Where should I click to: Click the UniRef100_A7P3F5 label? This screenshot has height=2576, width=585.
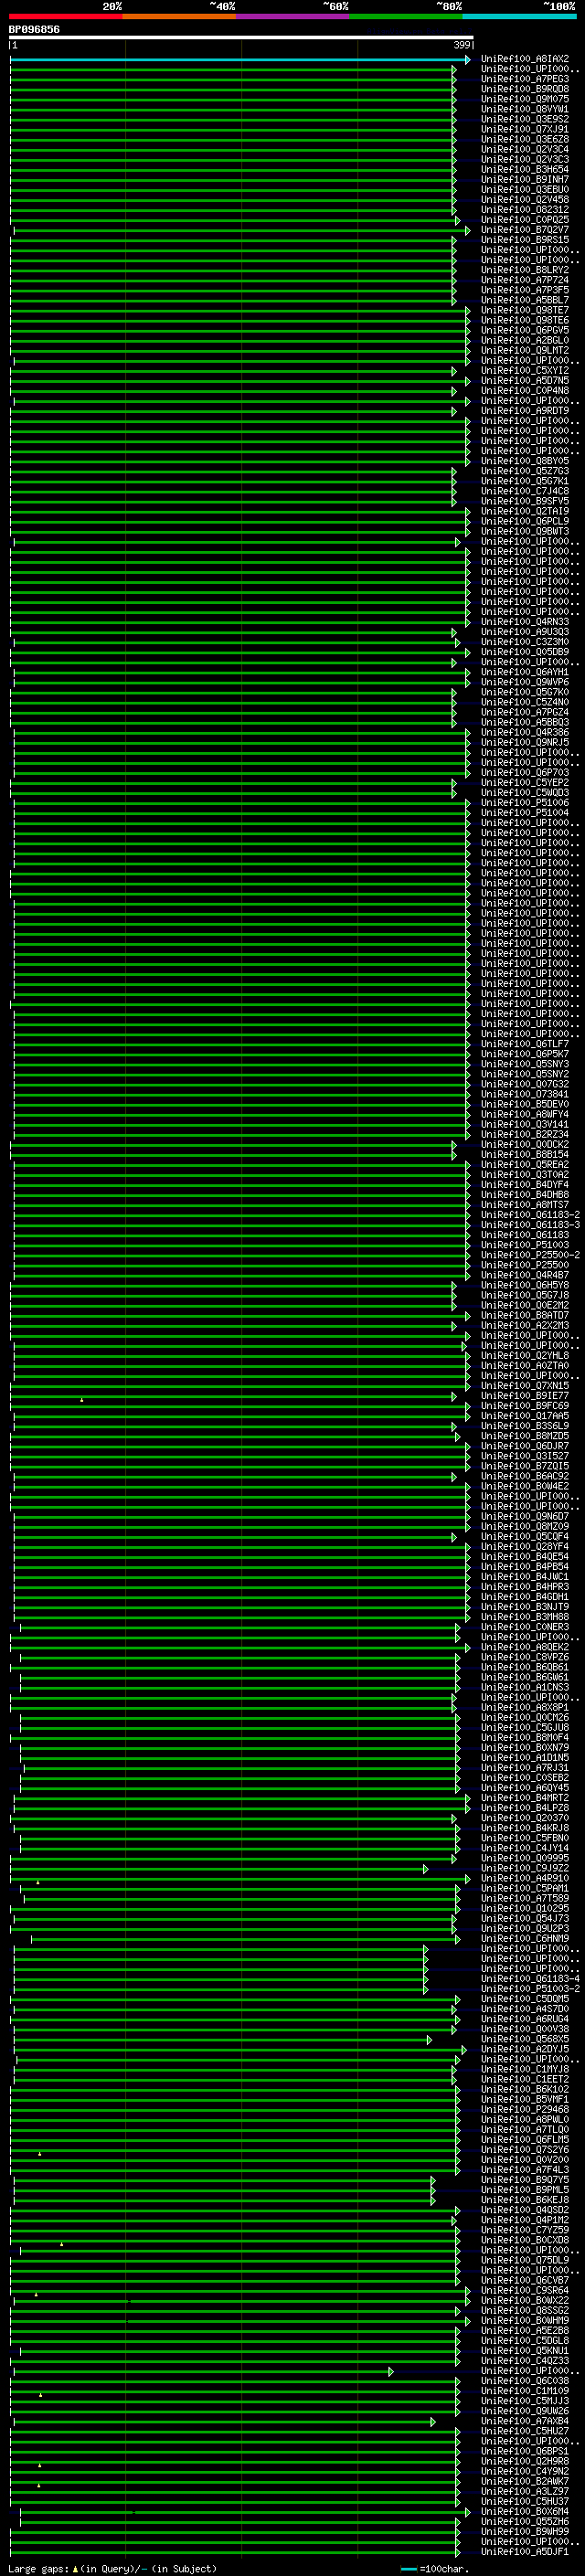click(525, 290)
